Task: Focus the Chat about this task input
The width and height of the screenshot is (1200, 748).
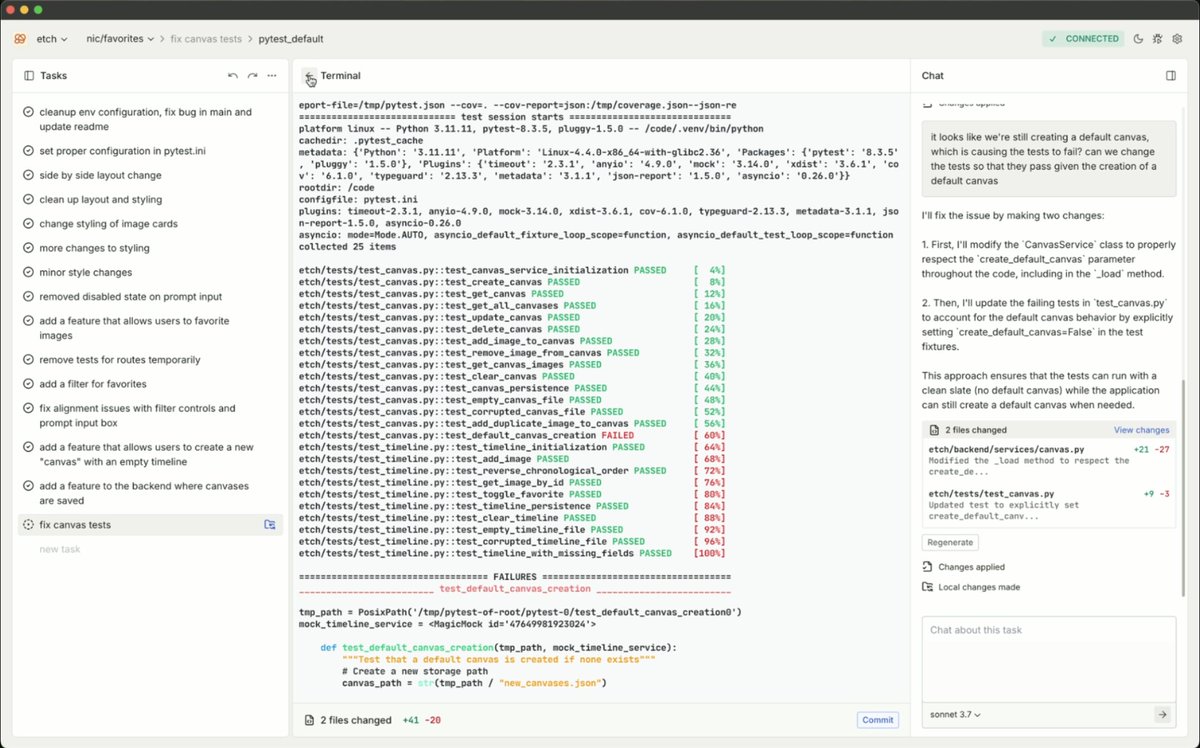Action: [1049, 660]
